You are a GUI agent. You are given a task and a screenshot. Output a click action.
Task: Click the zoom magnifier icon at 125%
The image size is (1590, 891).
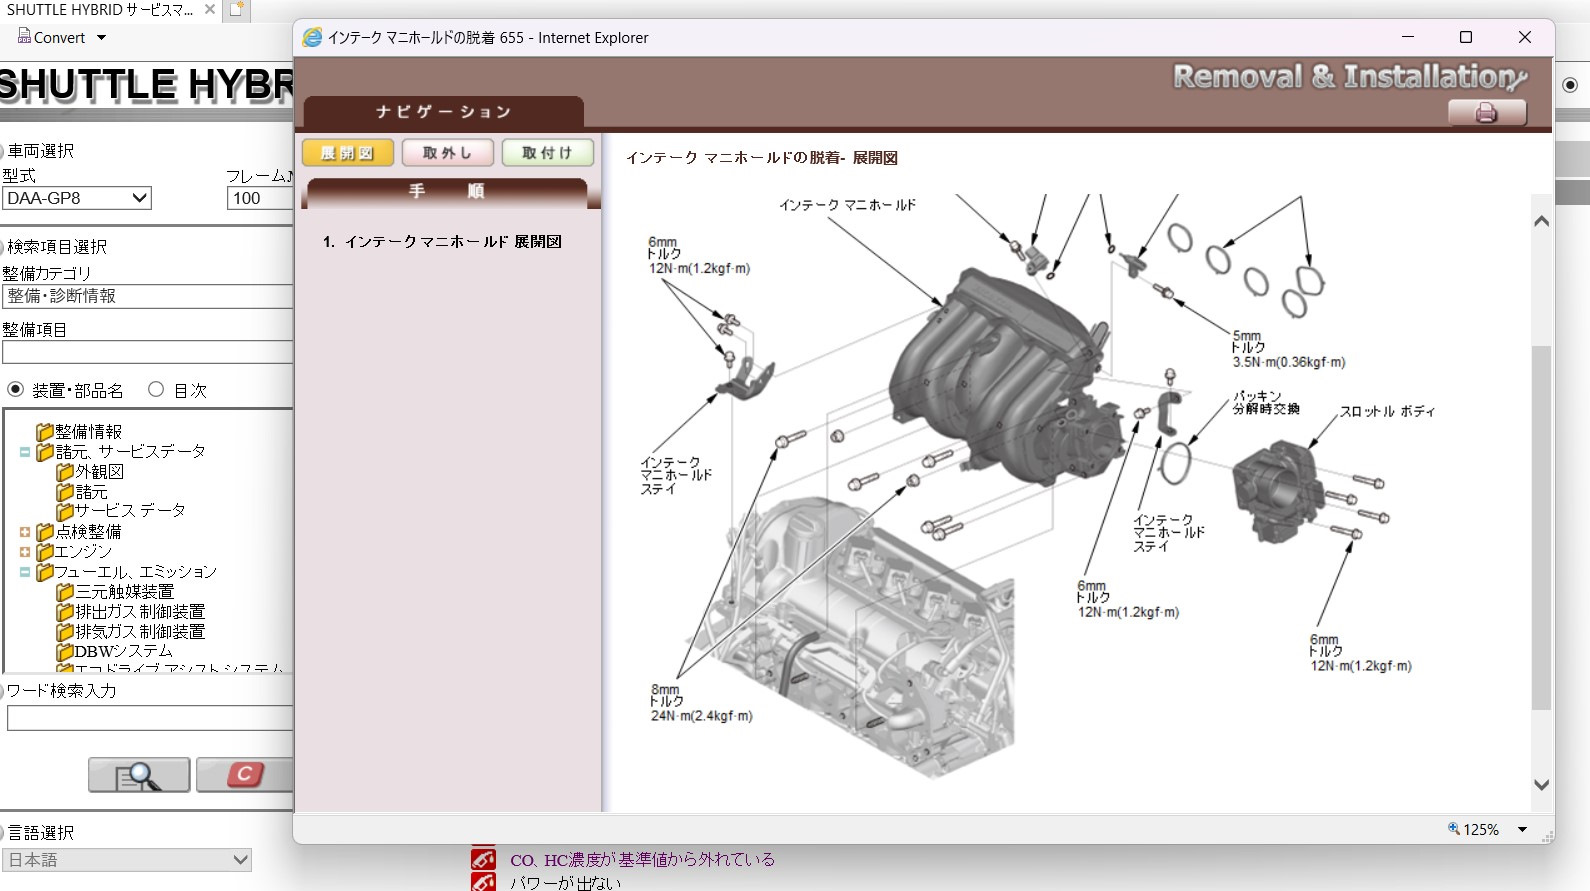(1454, 829)
